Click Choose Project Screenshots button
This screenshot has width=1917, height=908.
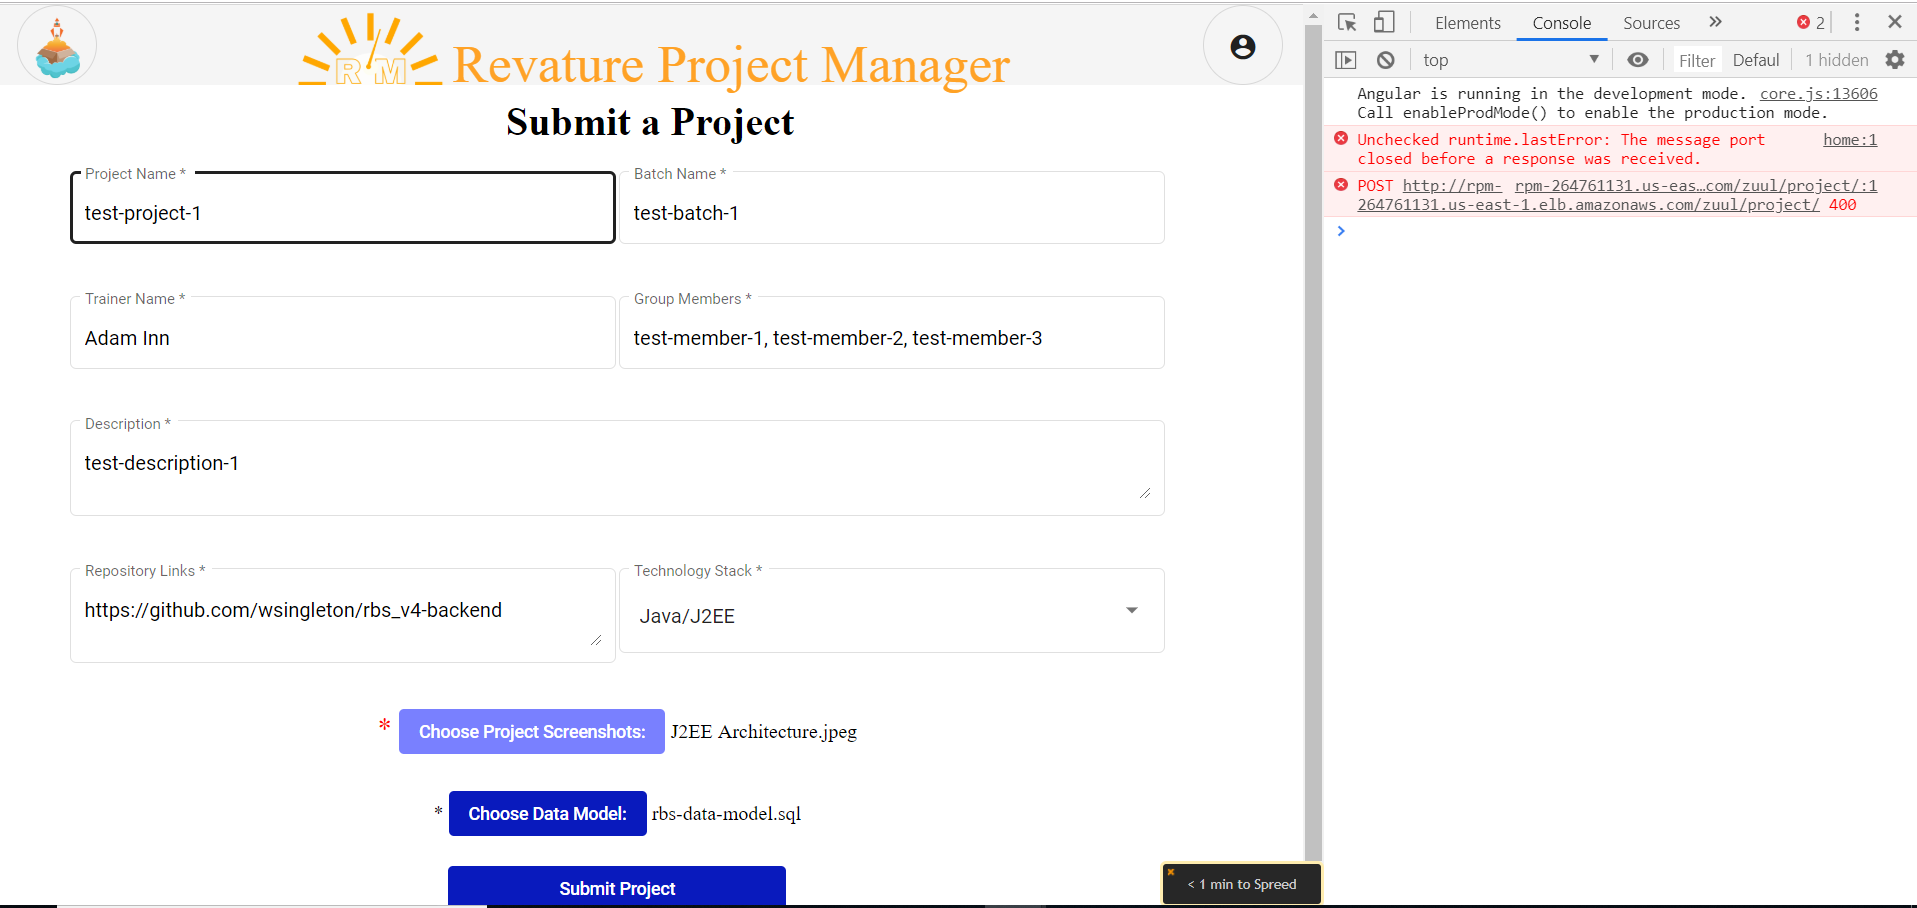coord(531,731)
